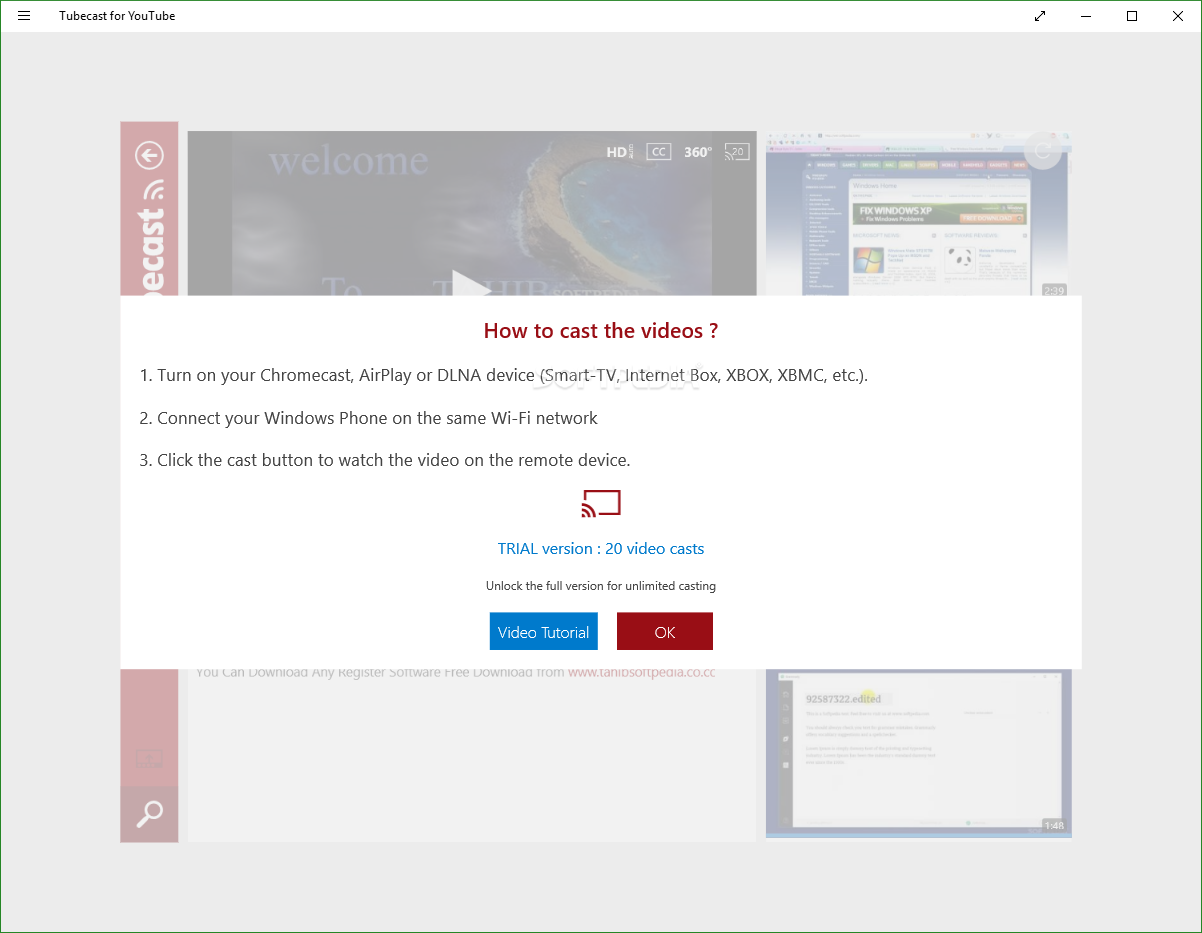Minimize the Tubecast window
1202x933 pixels.
tap(1086, 16)
